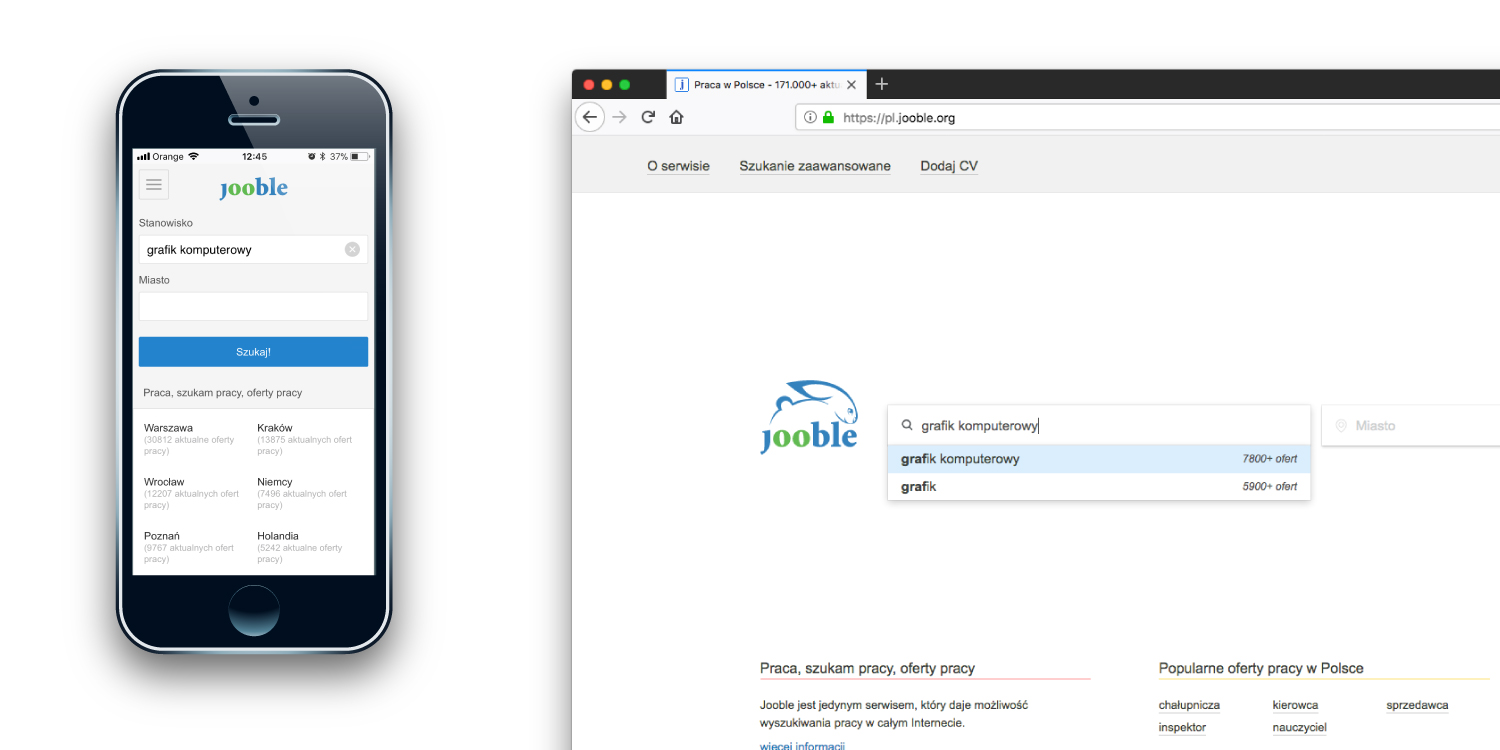Click 'więcej informacji' link

coord(802,745)
